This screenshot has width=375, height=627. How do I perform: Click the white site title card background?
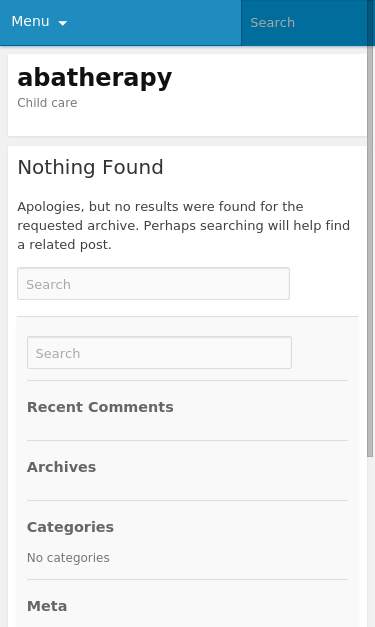pos(268,95)
